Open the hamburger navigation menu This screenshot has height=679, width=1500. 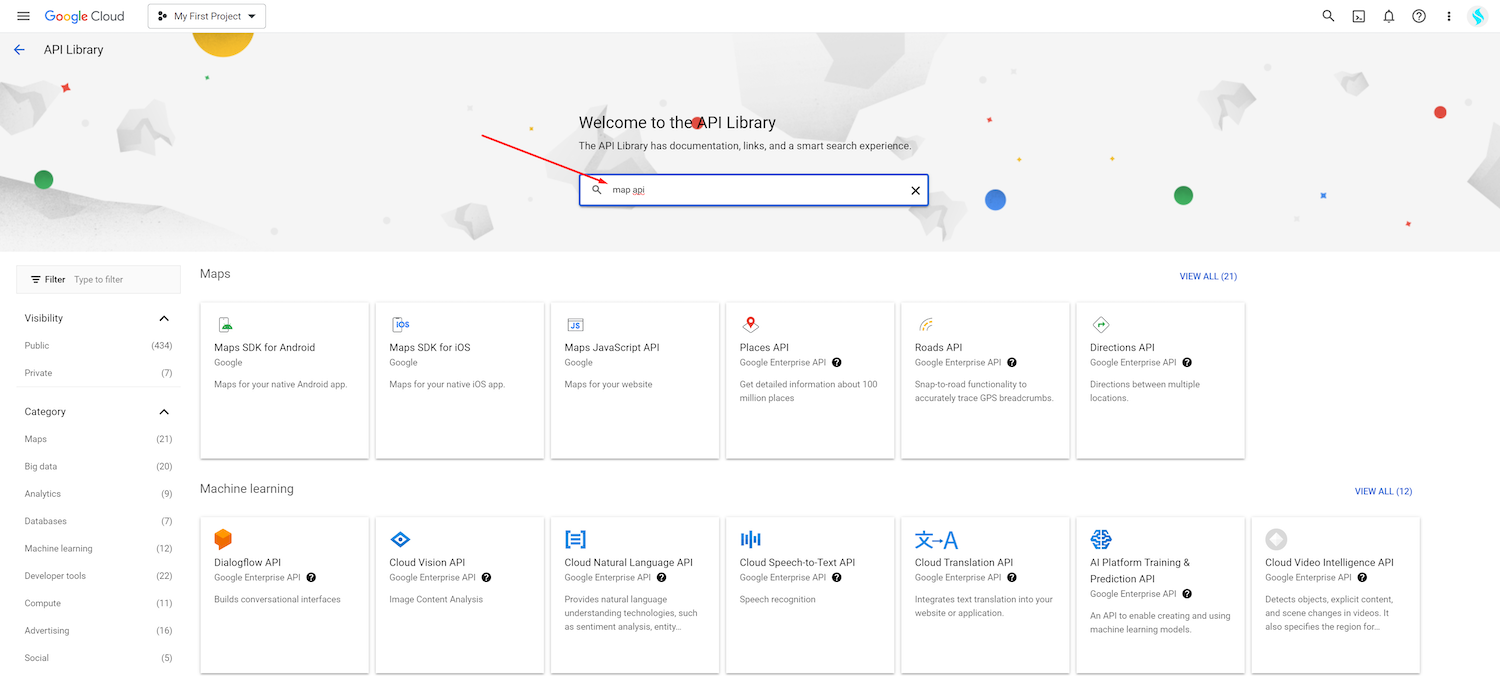click(x=23, y=16)
